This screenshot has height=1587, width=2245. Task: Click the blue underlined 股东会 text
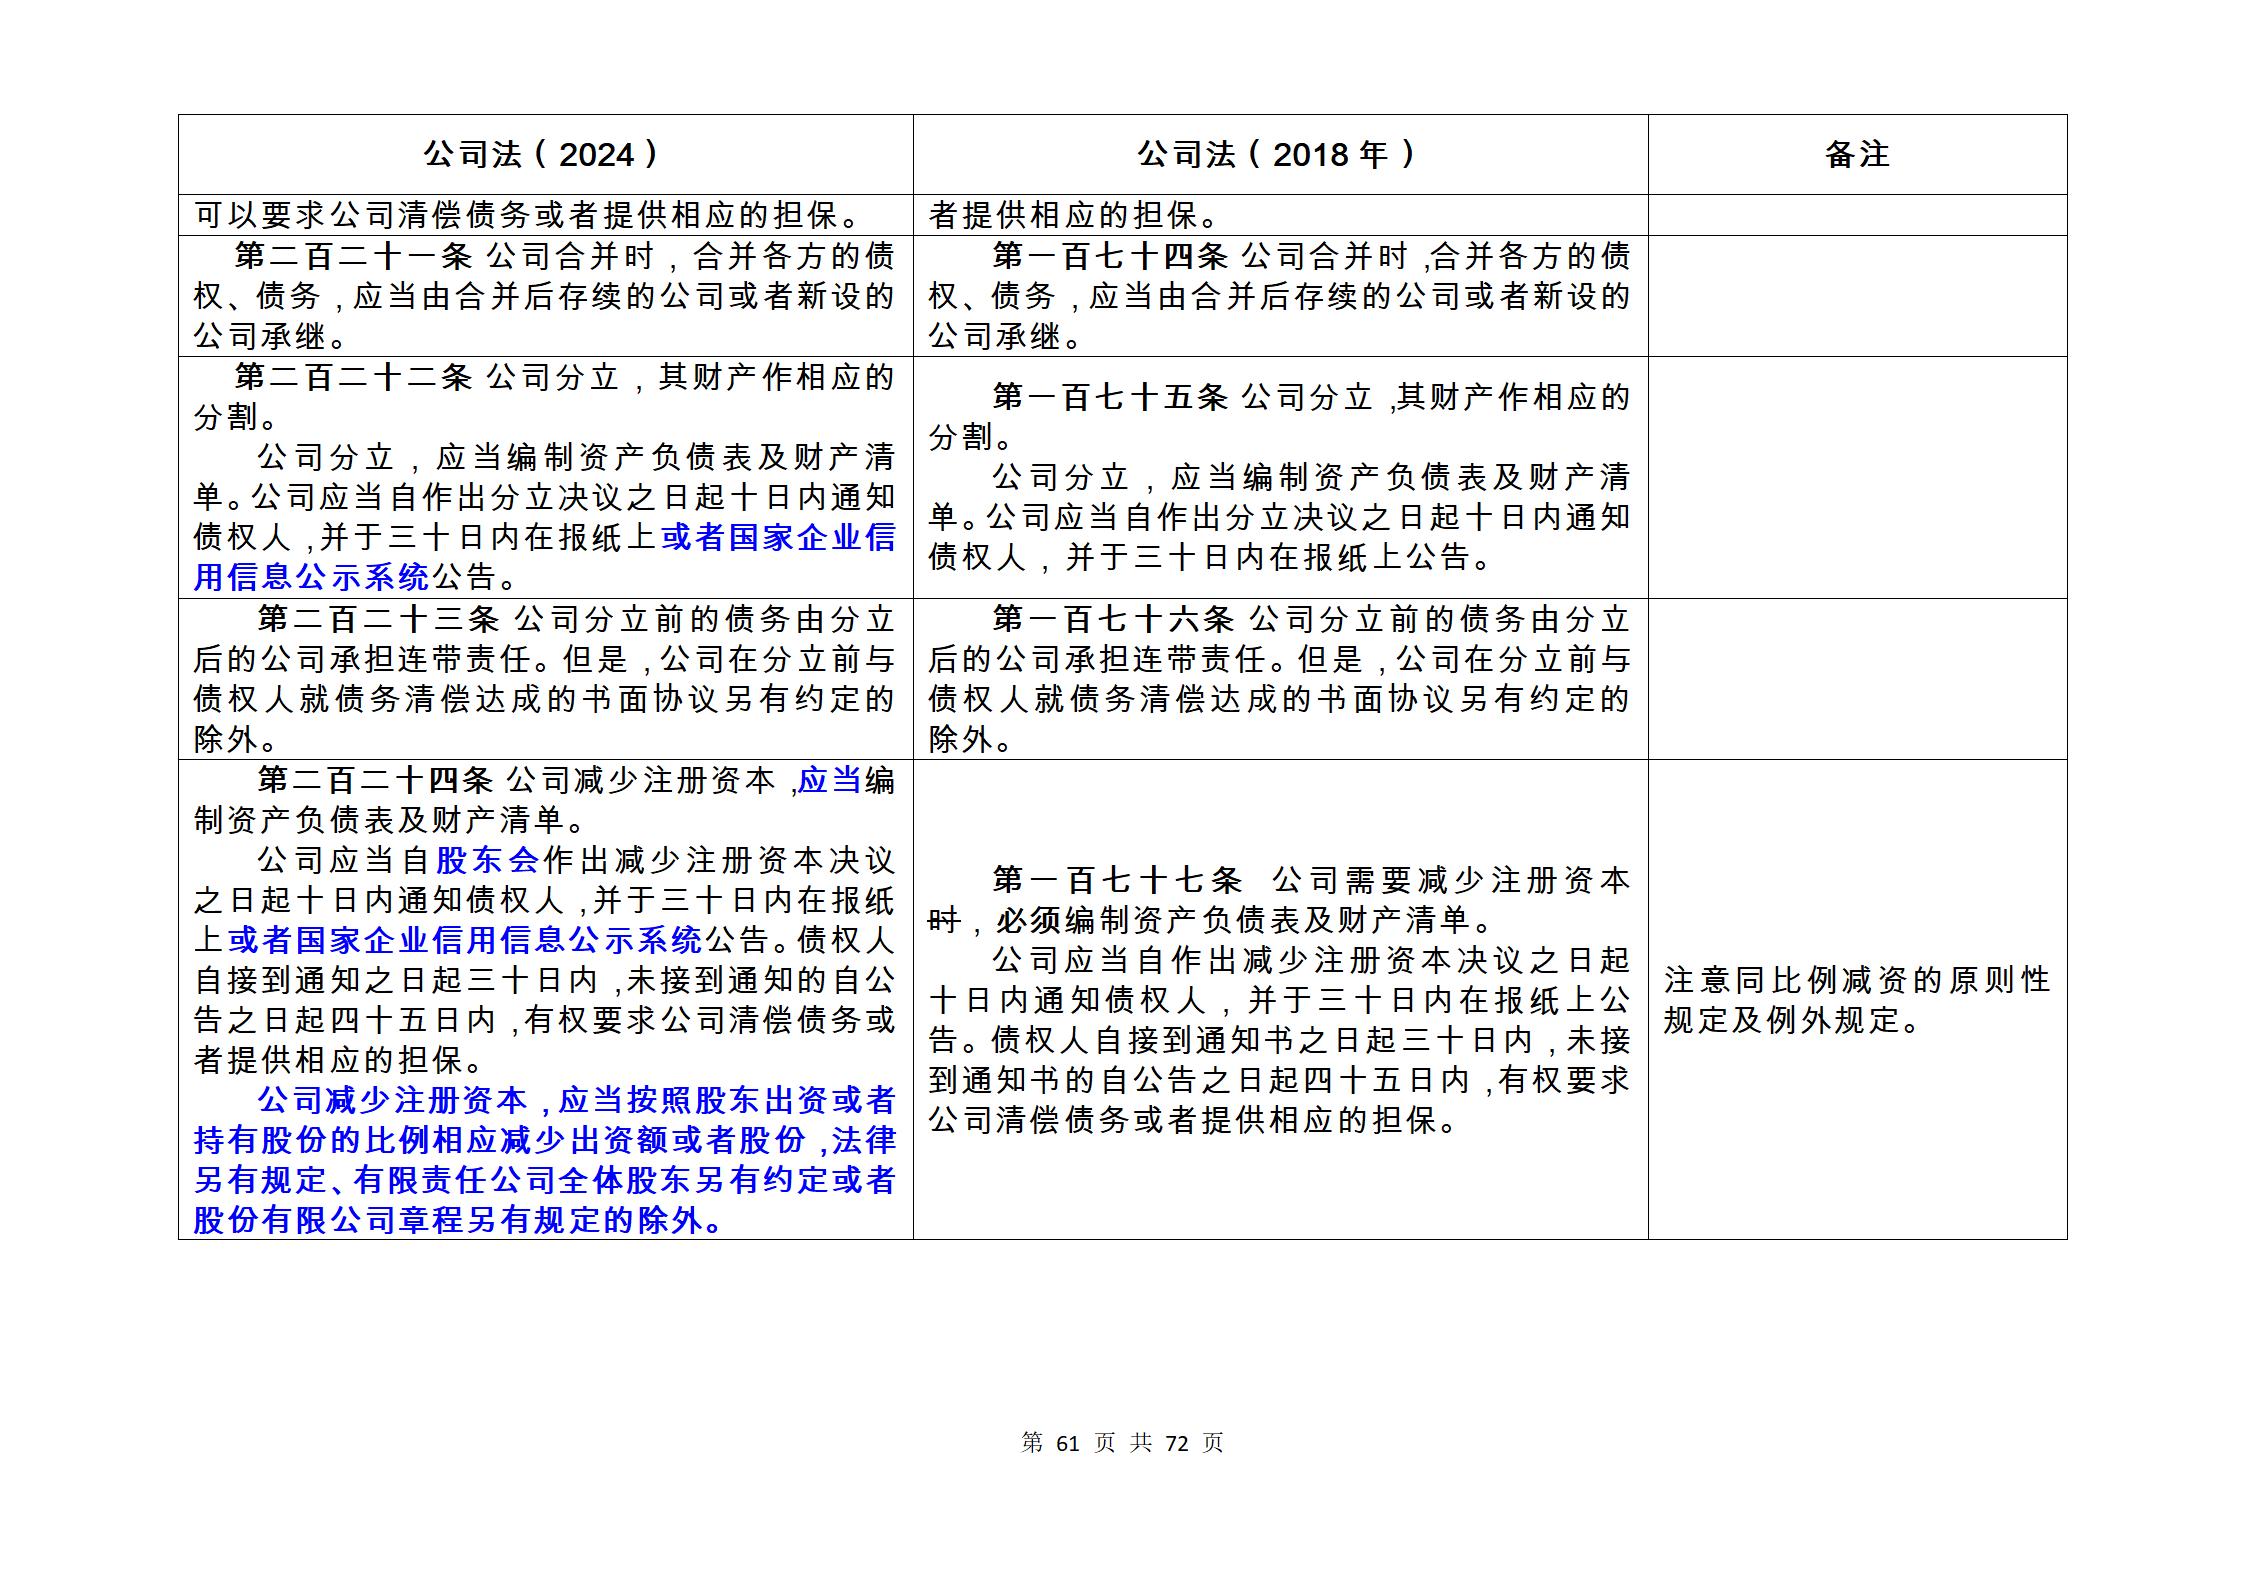[487, 860]
